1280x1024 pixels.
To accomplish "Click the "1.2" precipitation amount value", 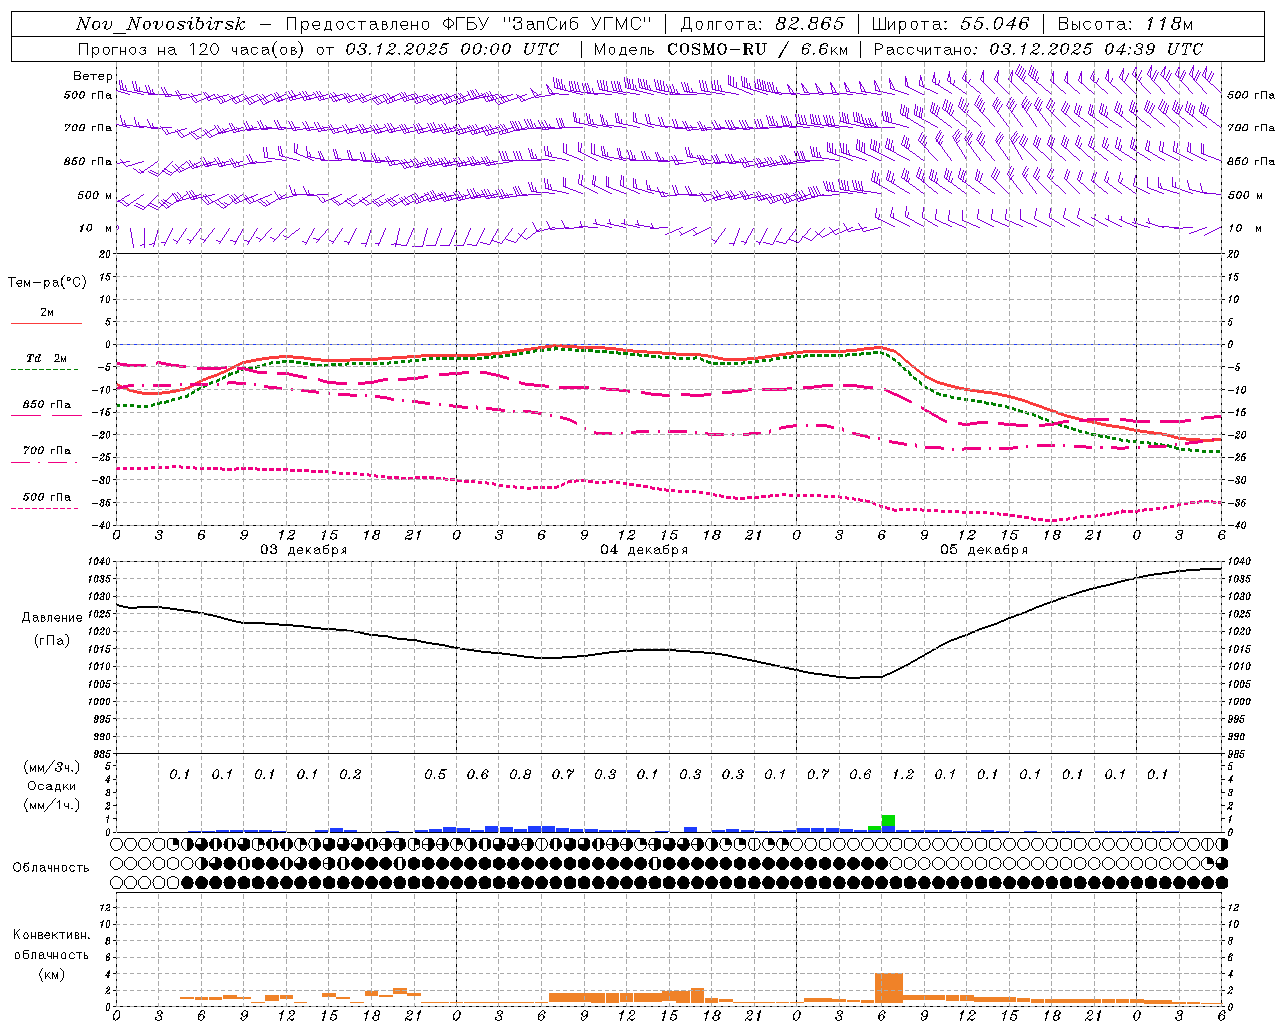I will tap(903, 774).
